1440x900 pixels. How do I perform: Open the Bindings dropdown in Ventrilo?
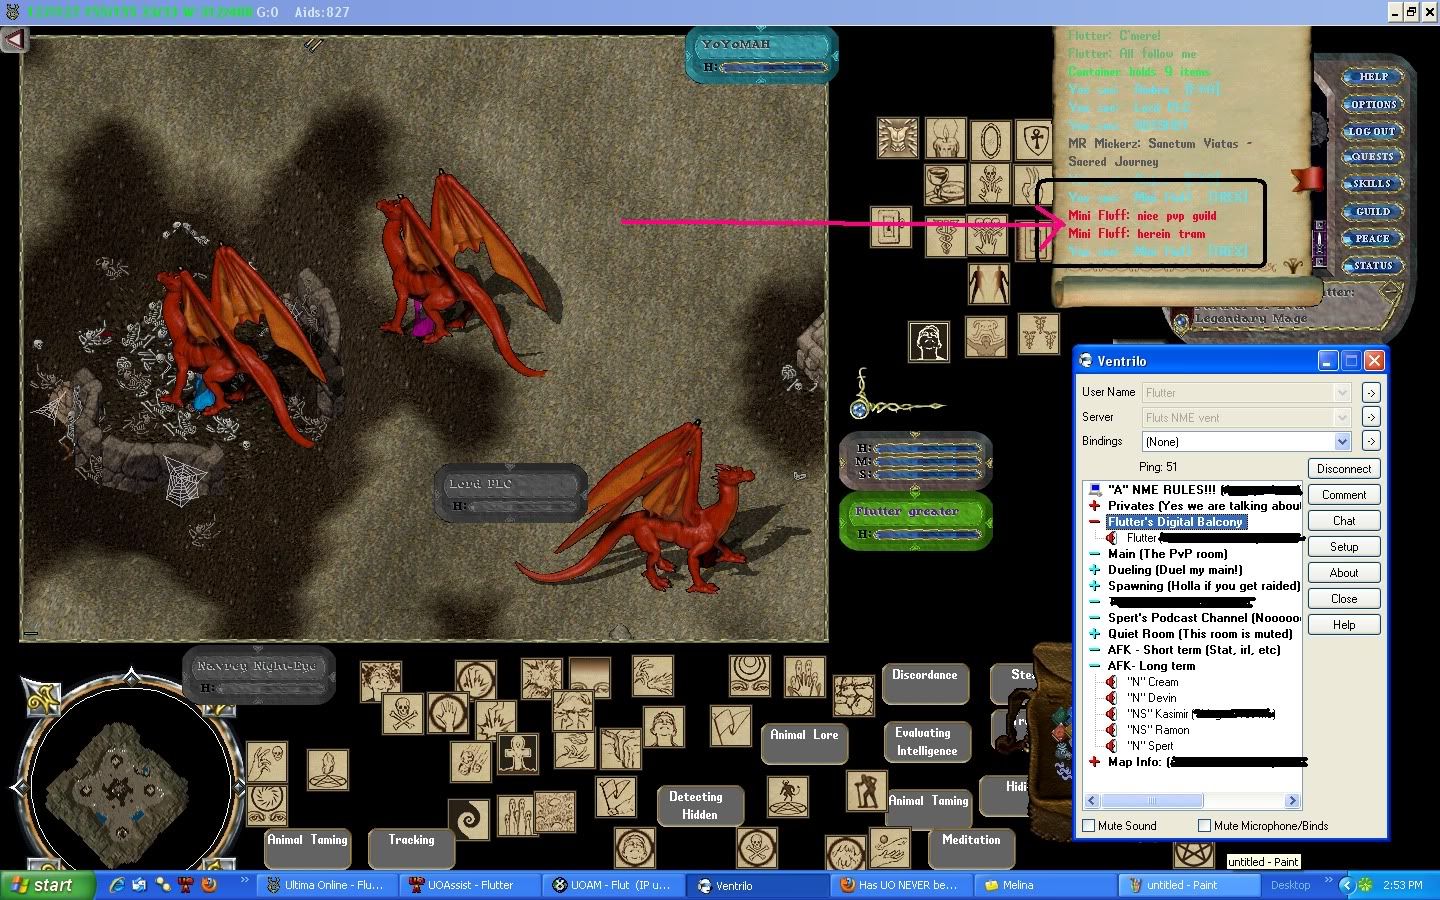[1343, 441]
